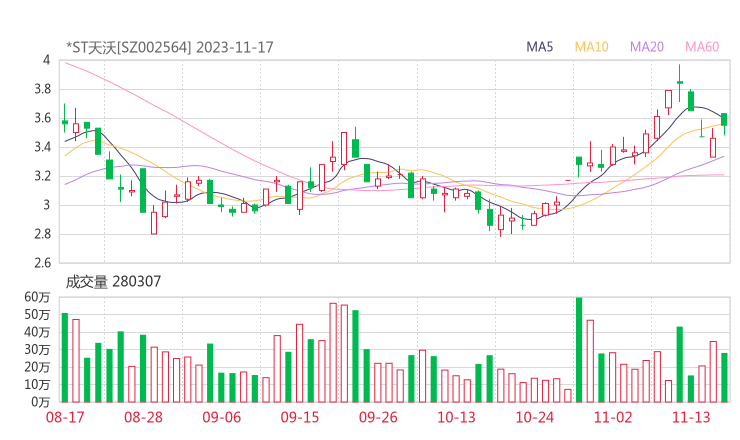Click the 3.6 price axis label
The height and width of the screenshot is (440, 740).
coord(42,118)
